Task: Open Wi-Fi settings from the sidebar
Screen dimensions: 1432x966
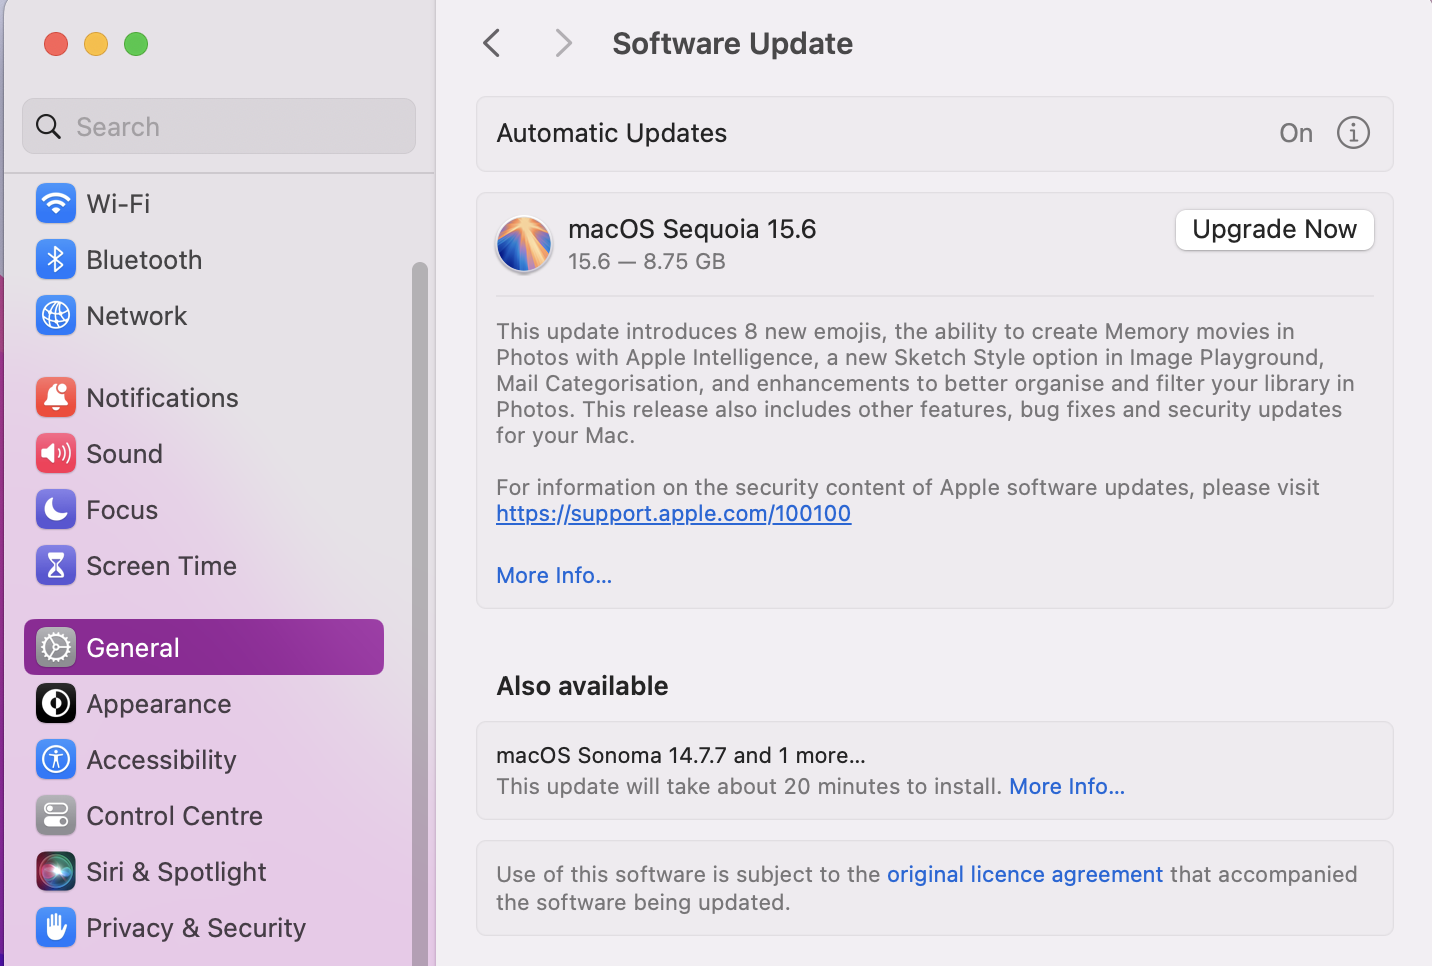Action: point(118,203)
